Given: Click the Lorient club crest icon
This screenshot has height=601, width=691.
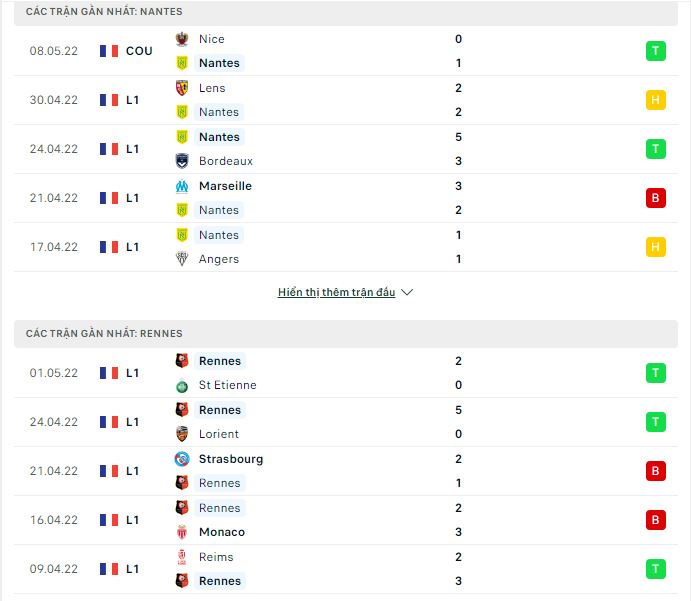Looking at the screenshot, I should click(x=182, y=434).
